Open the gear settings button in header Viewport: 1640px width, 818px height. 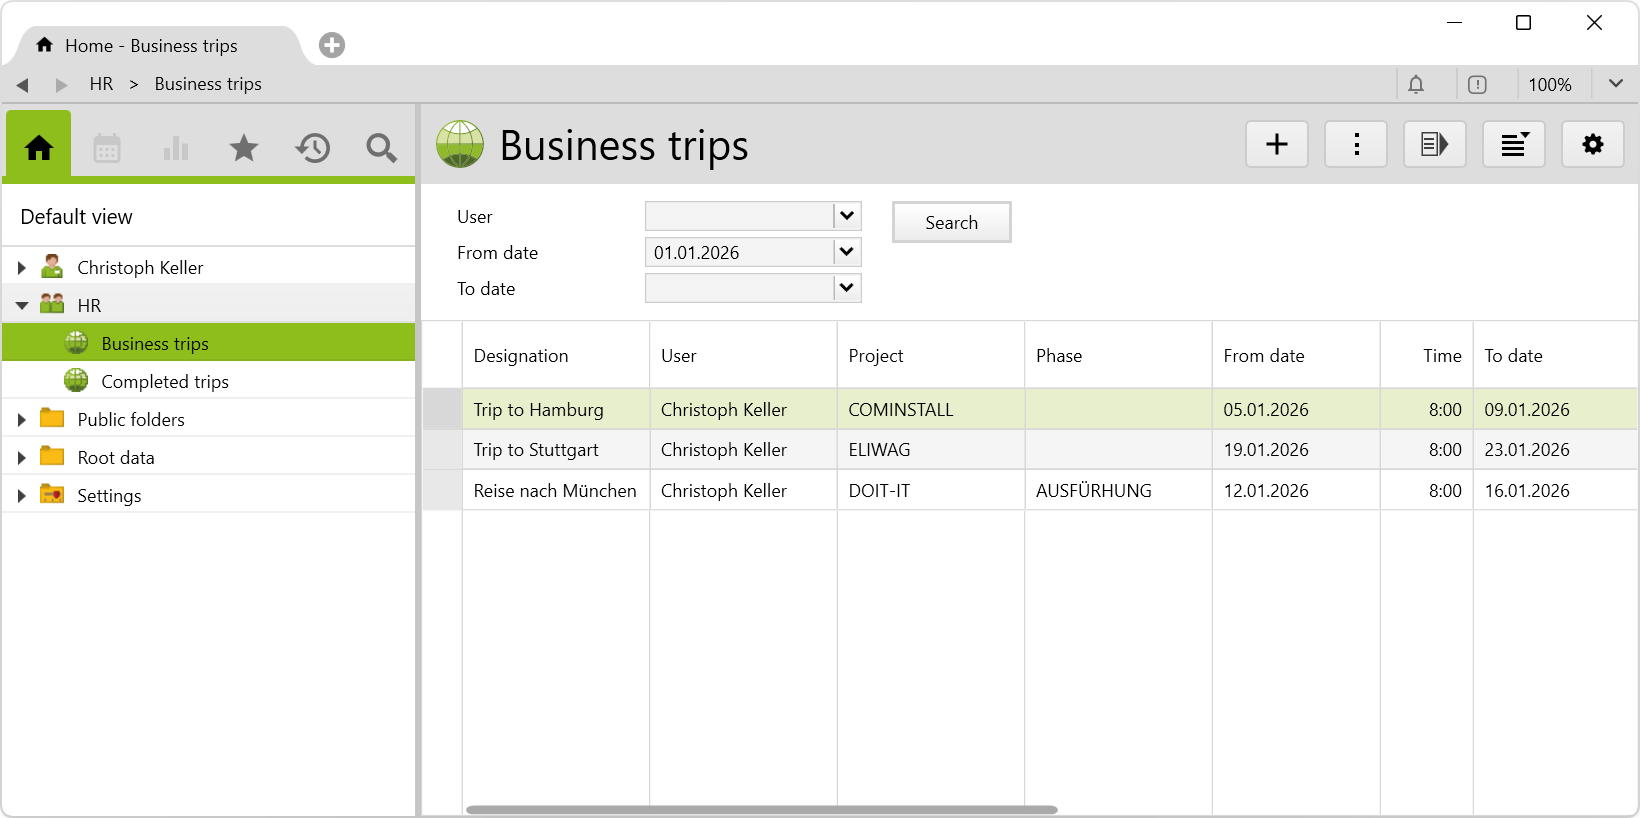1592,145
